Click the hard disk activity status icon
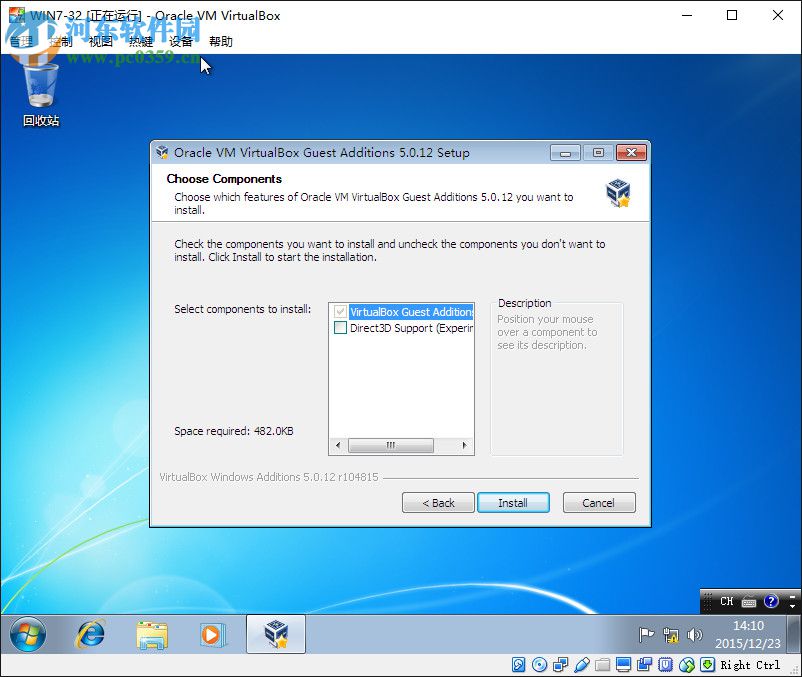This screenshot has height=677, width=802. tap(518, 665)
